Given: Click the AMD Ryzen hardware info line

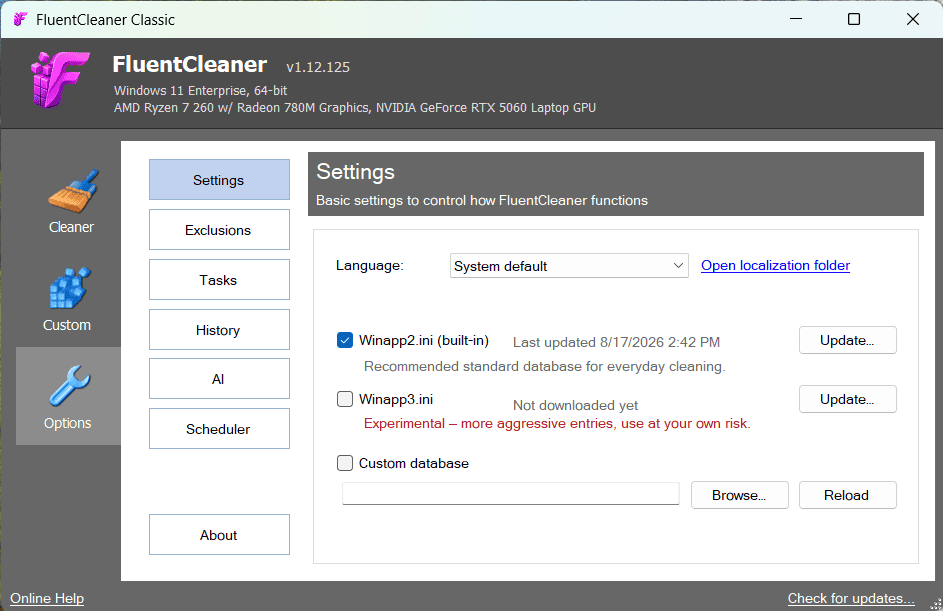Looking at the screenshot, I should point(355,108).
